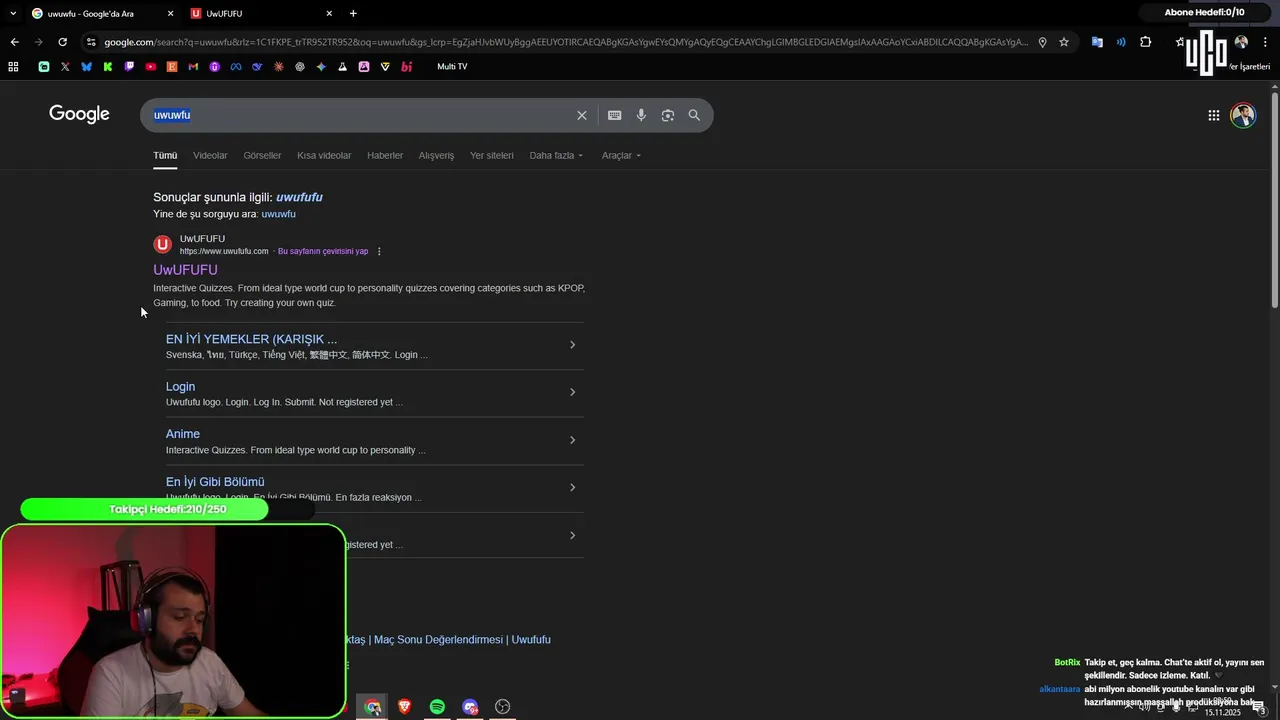Search instead for uwuwfu
The width and height of the screenshot is (1280, 720).
point(278,214)
